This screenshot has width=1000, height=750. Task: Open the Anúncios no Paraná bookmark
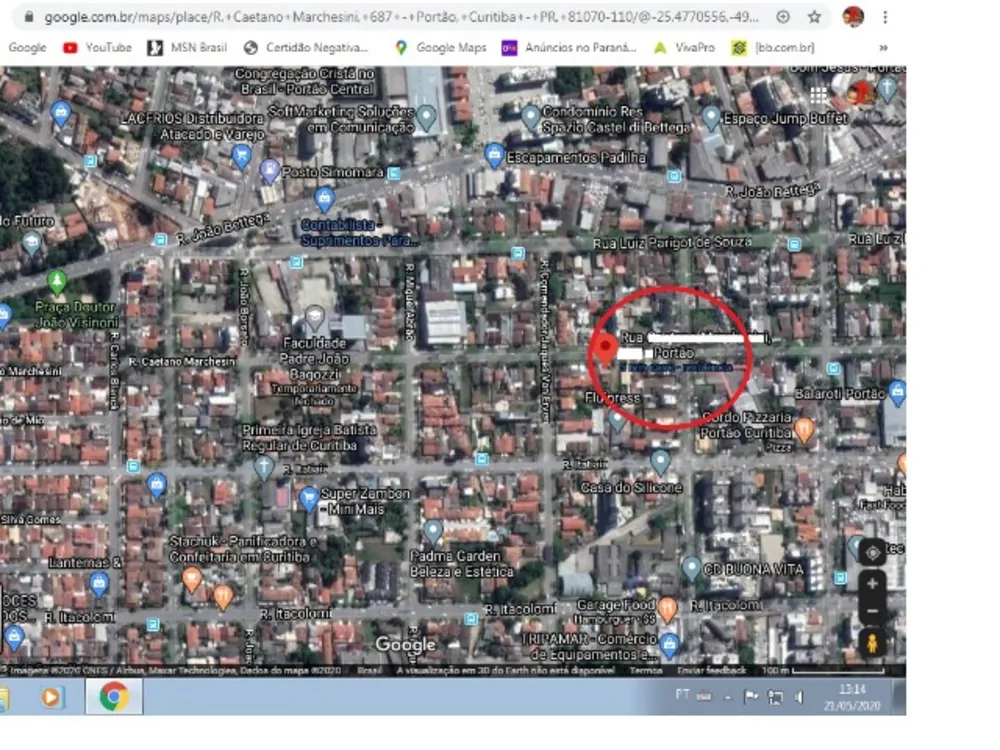[569, 48]
